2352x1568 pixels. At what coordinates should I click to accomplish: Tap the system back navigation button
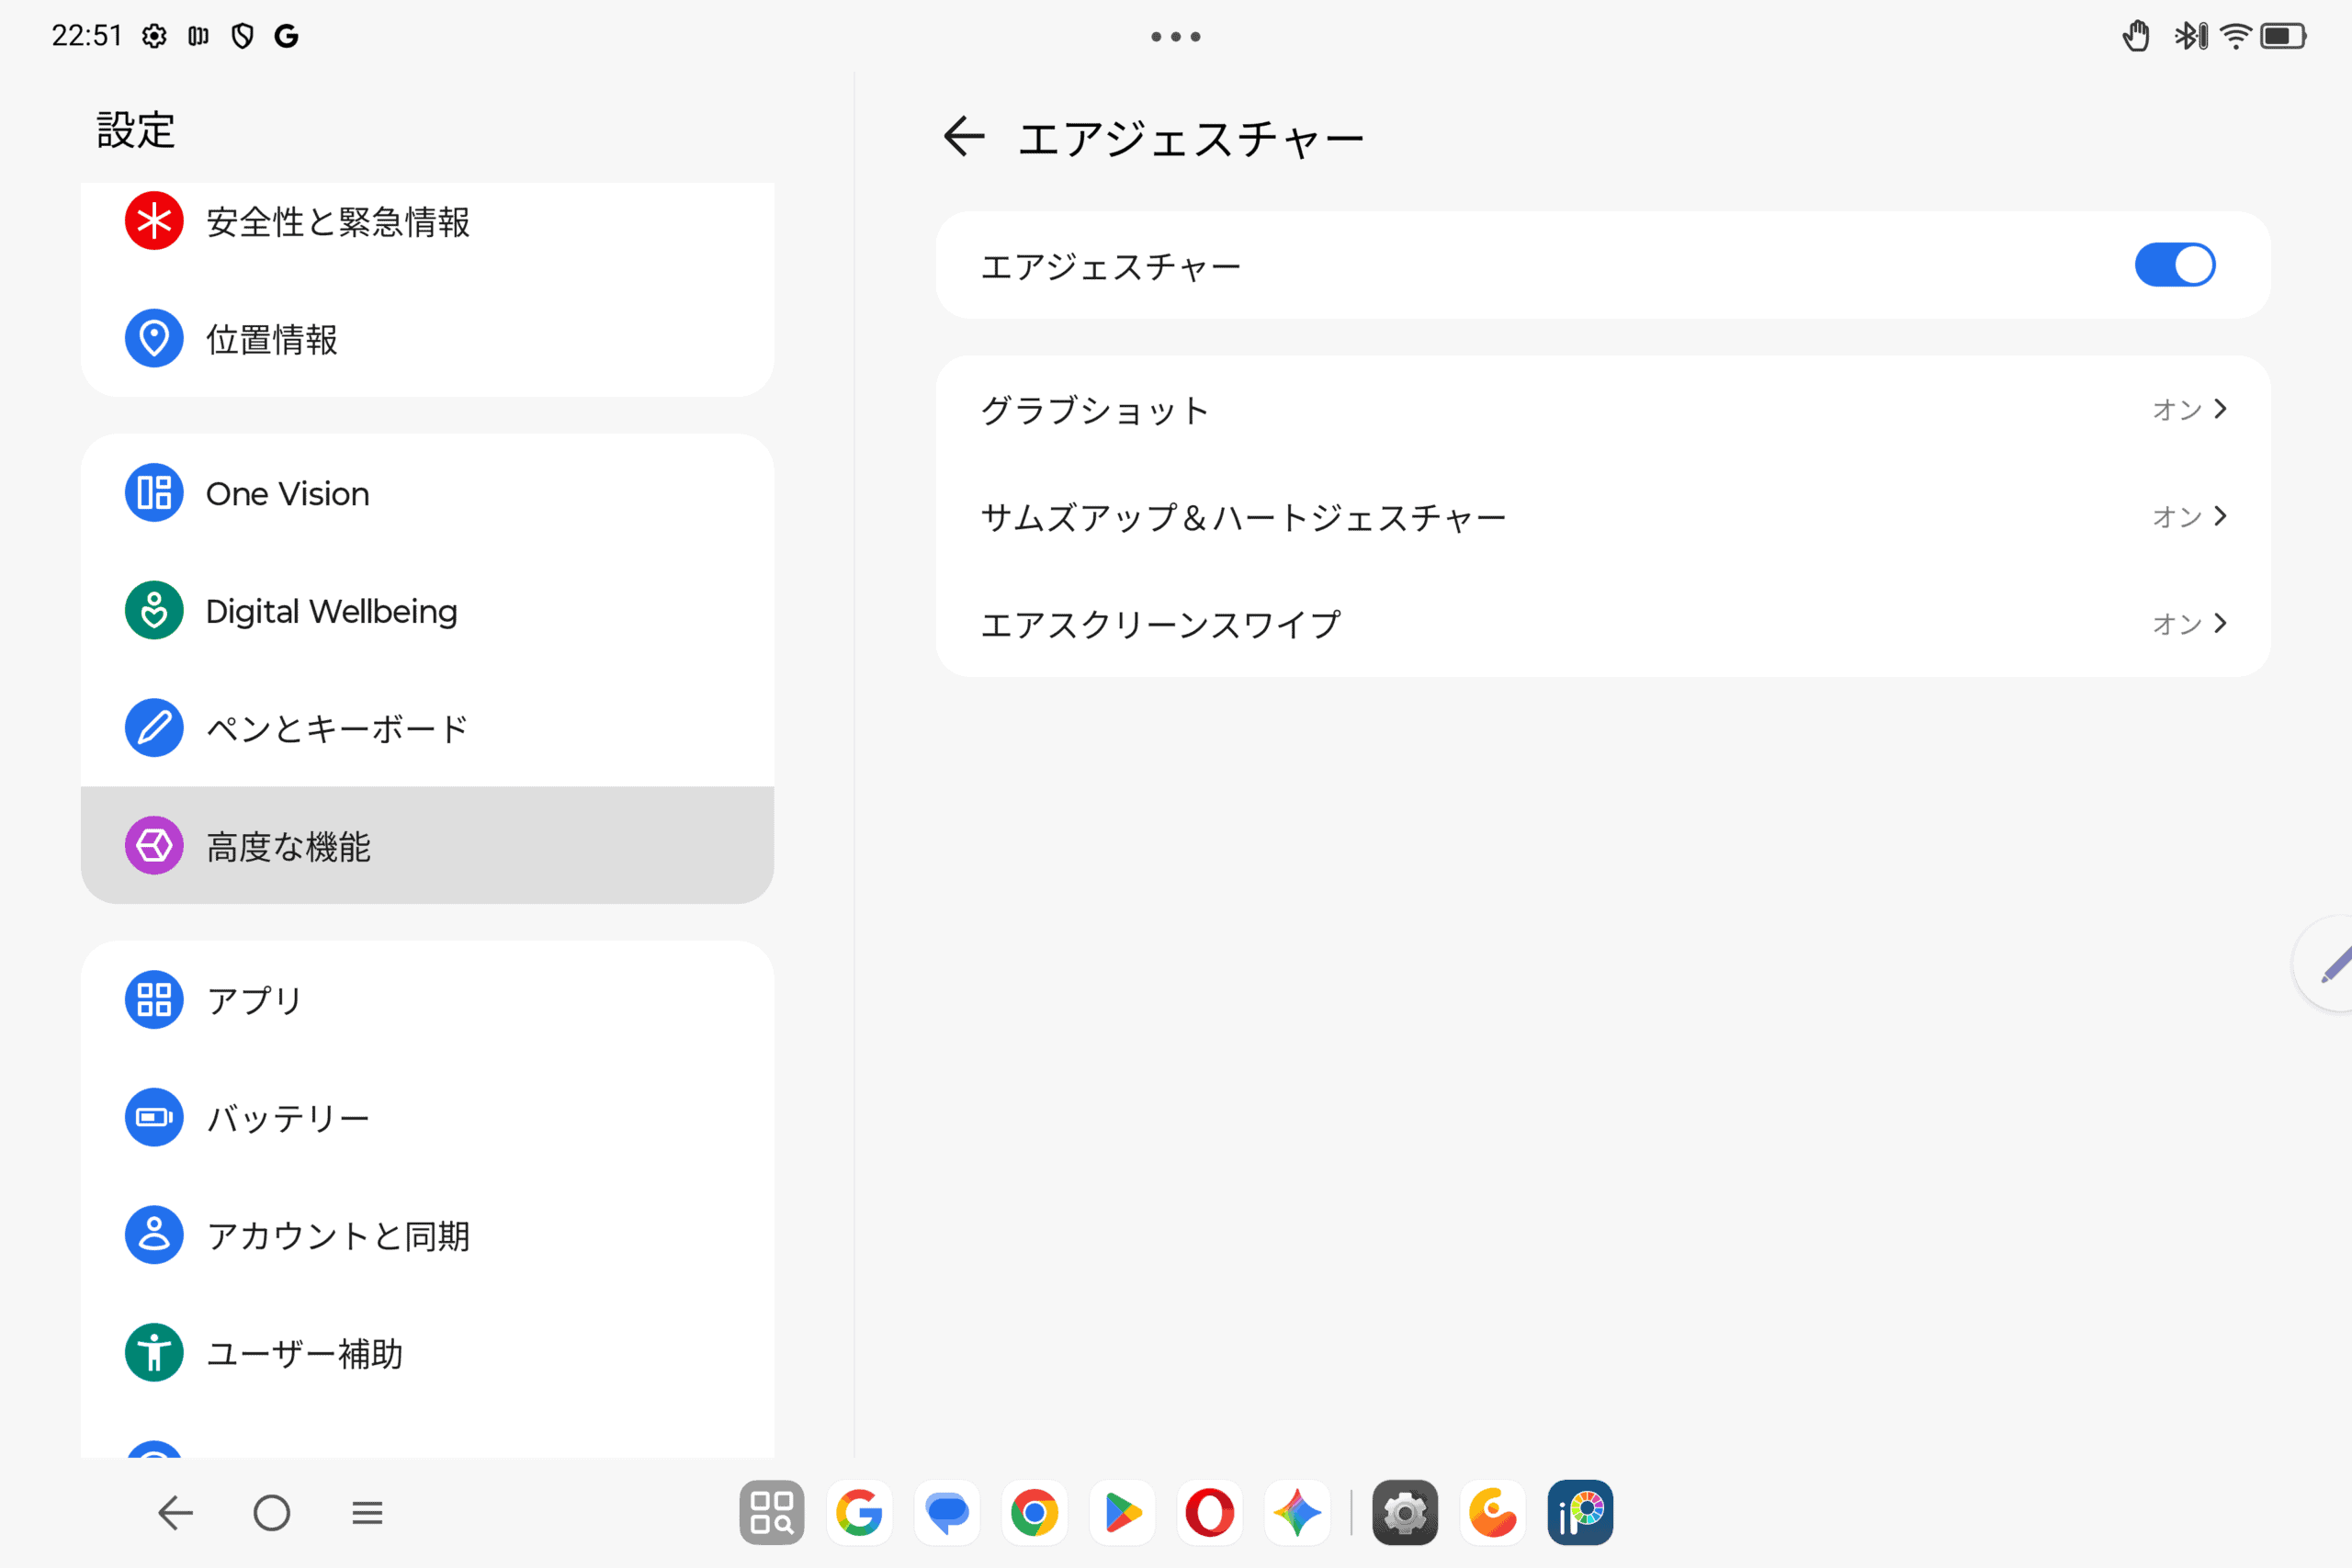(176, 1513)
